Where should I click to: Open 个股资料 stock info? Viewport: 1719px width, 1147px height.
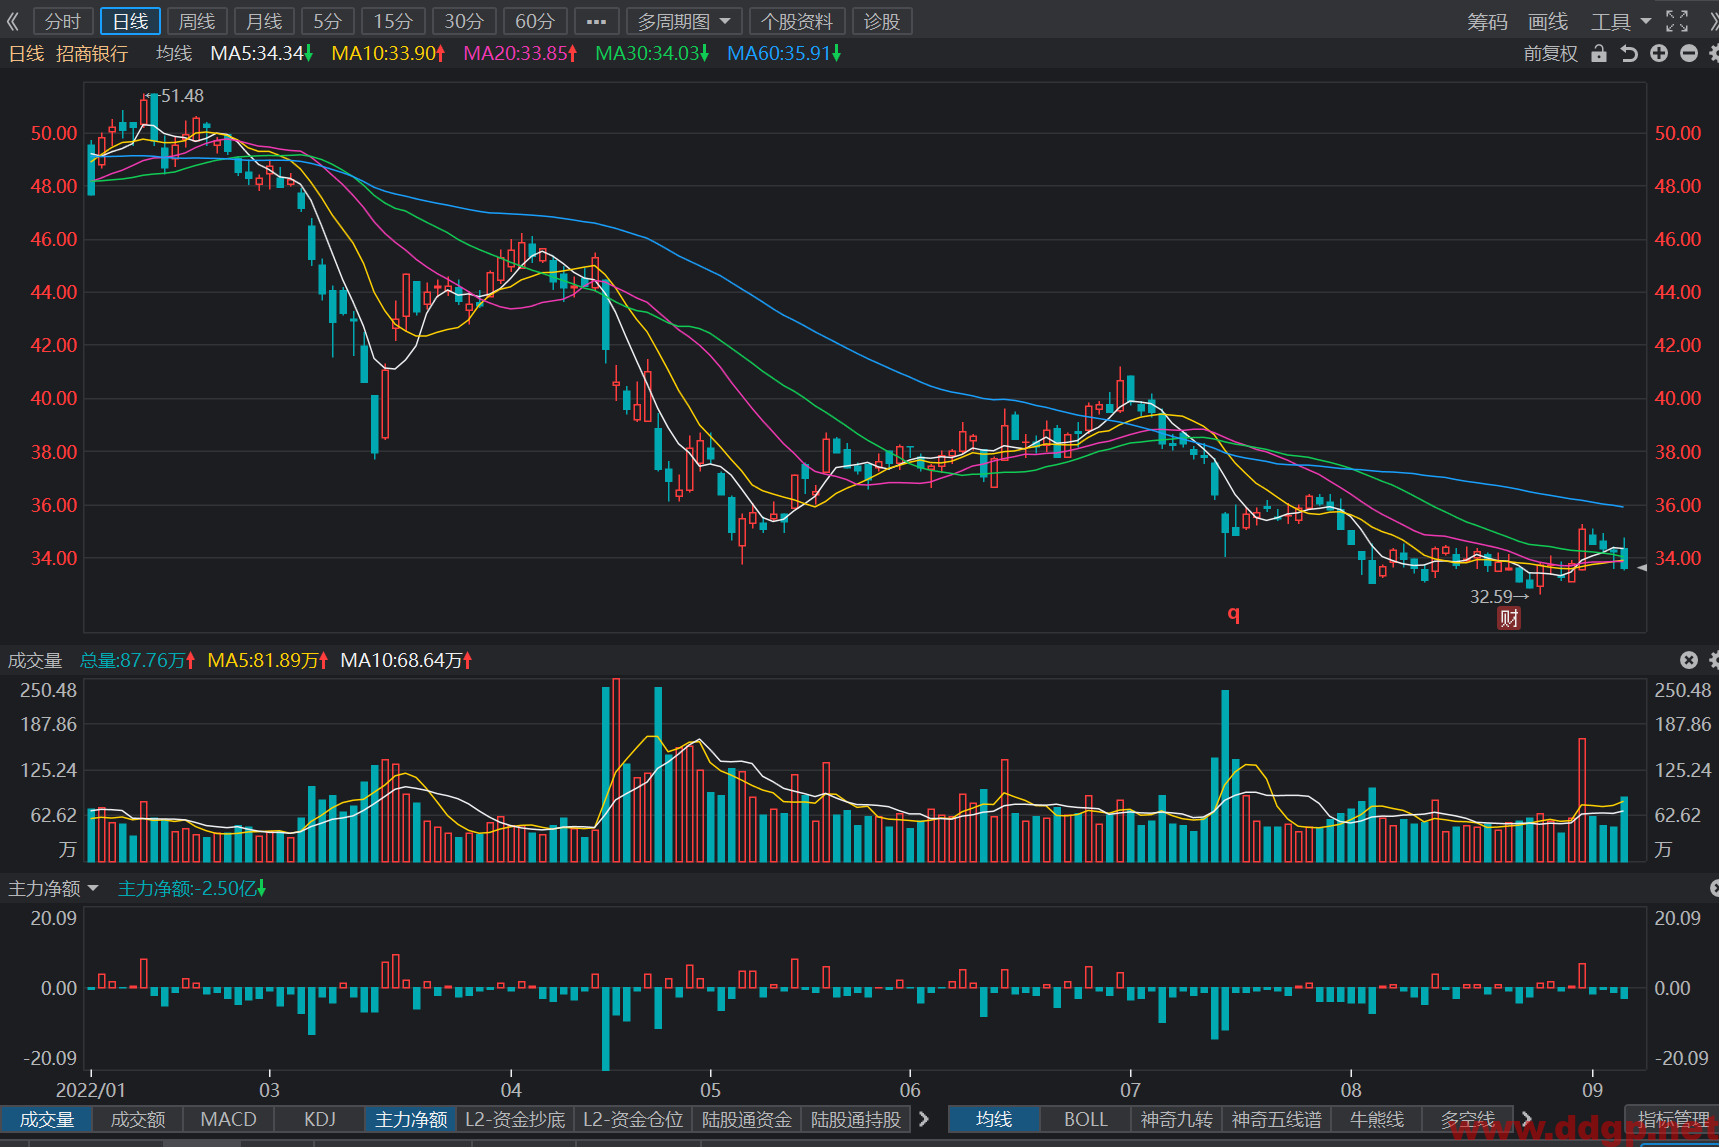point(797,21)
